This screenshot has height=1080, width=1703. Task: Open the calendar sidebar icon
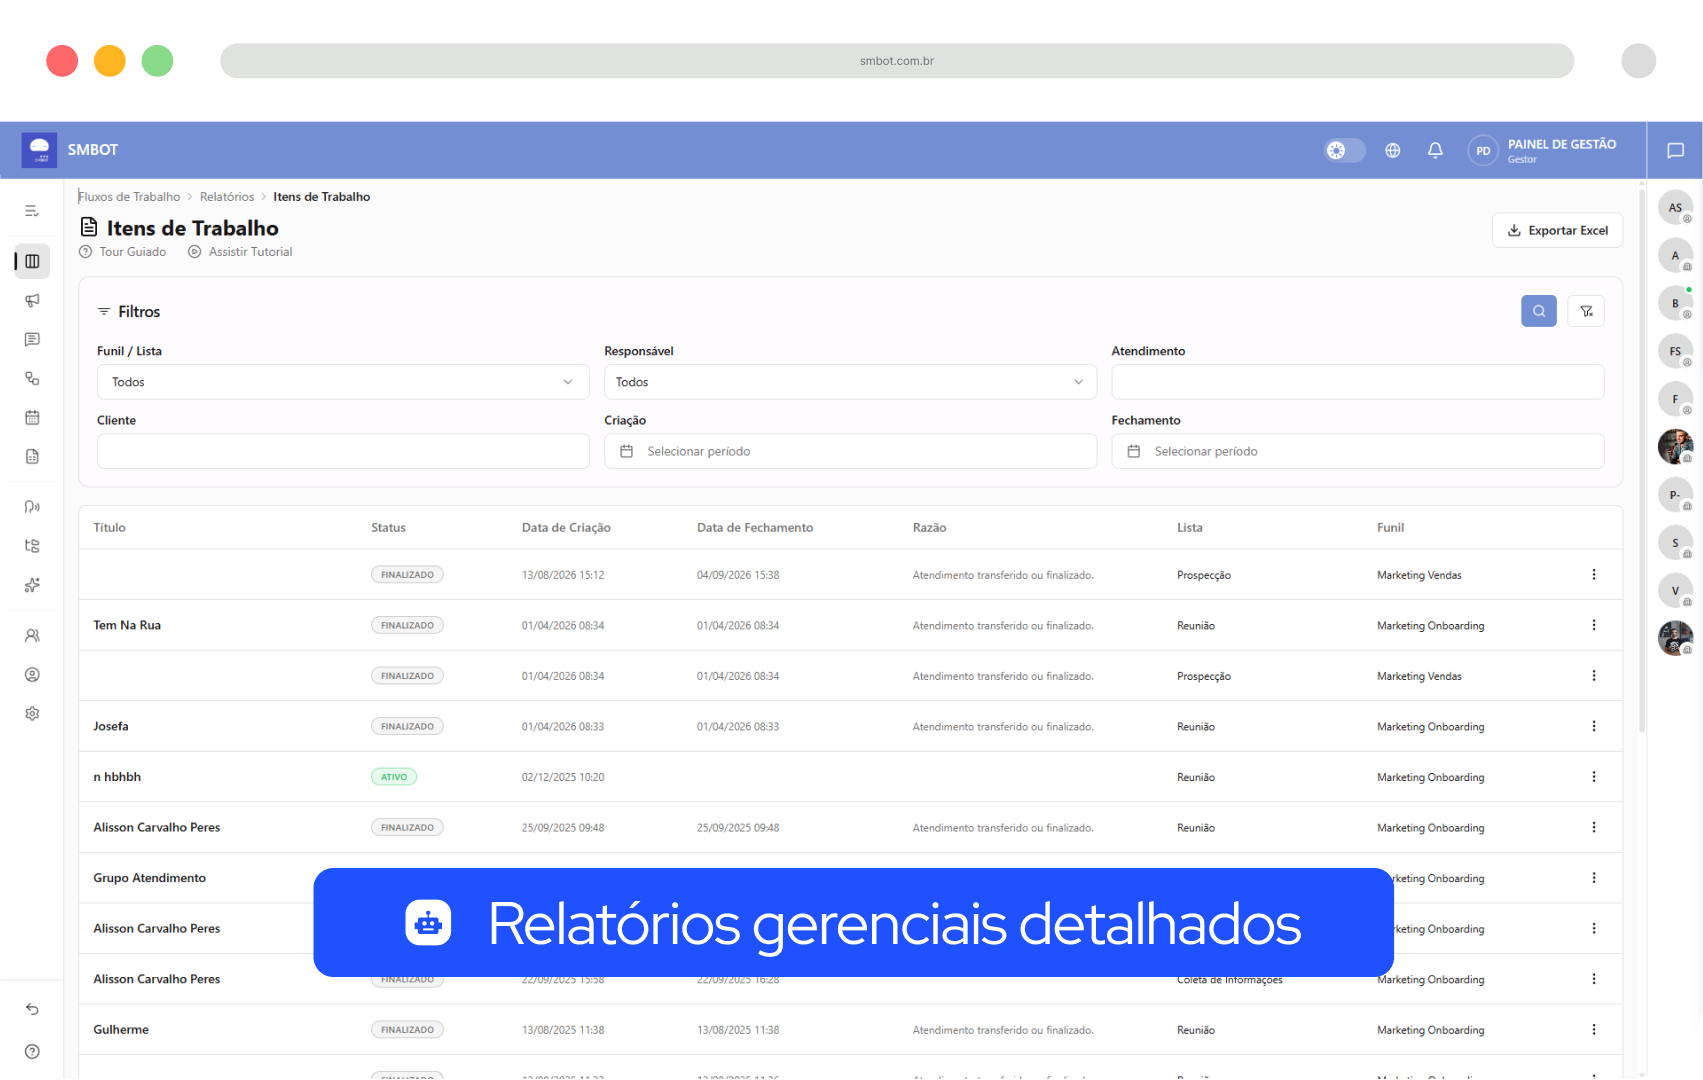(x=32, y=417)
